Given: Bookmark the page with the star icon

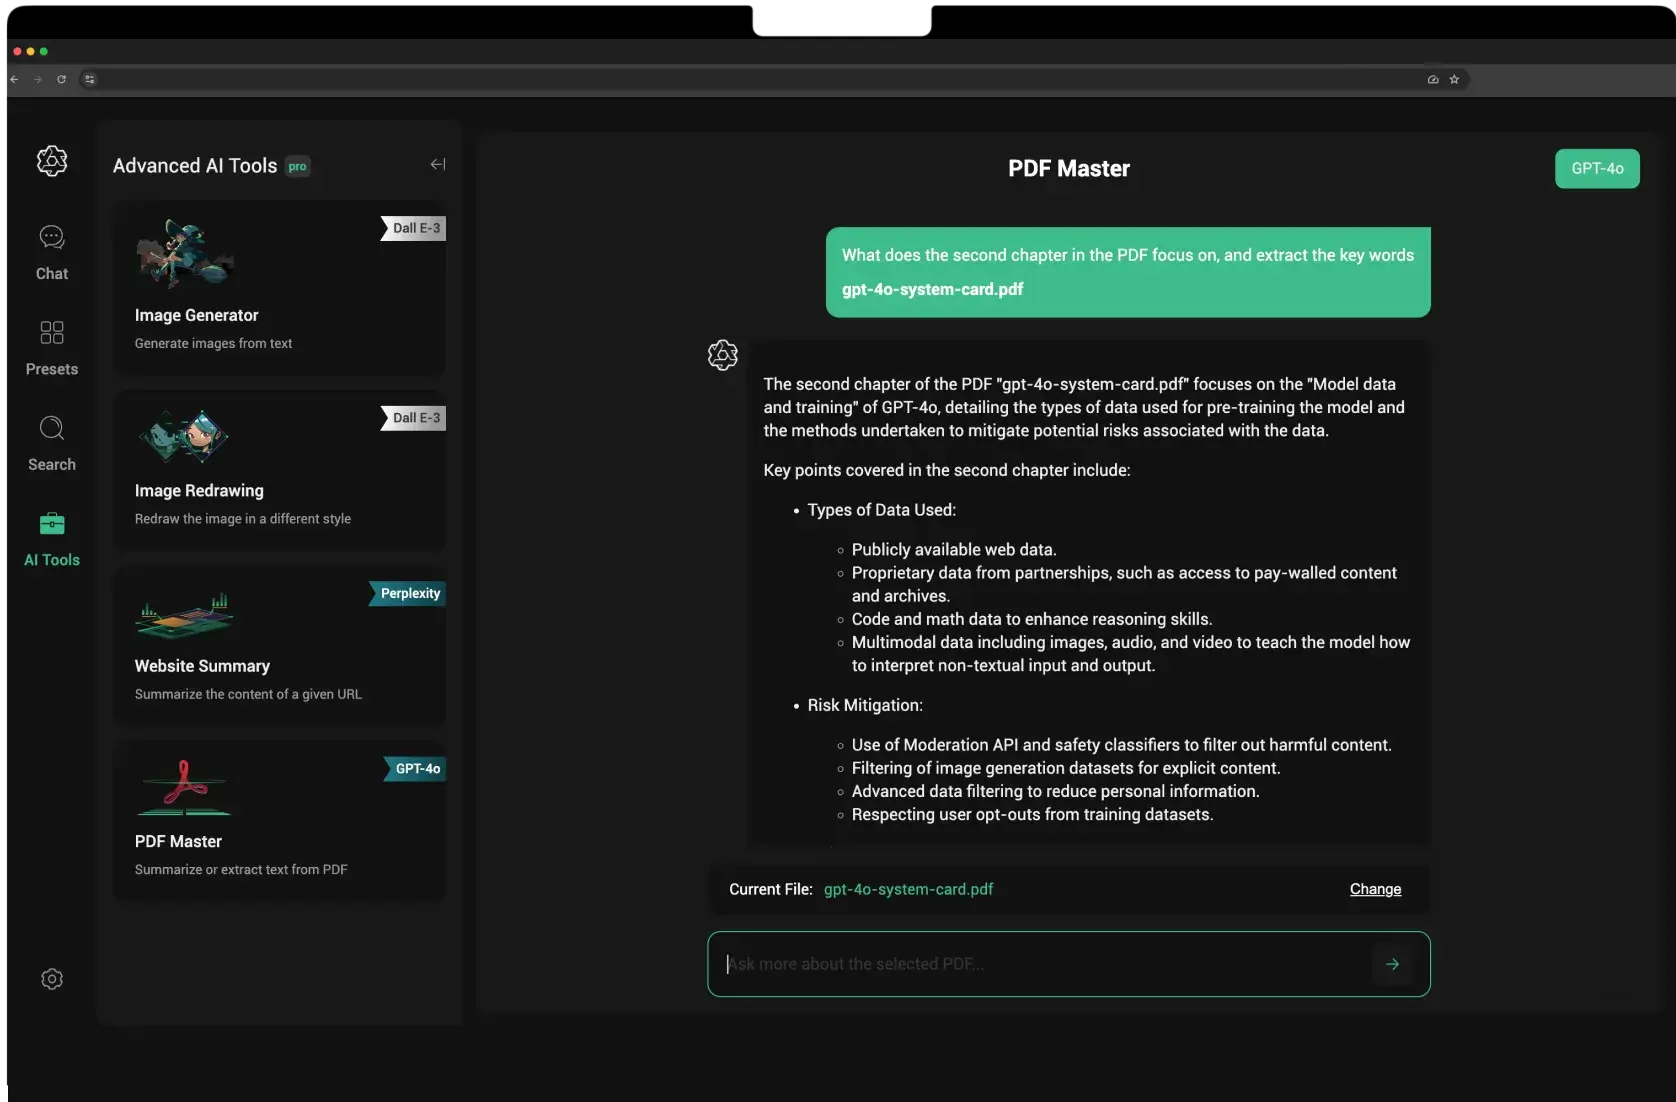Looking at the screenshot, I should click(1454, 79).
